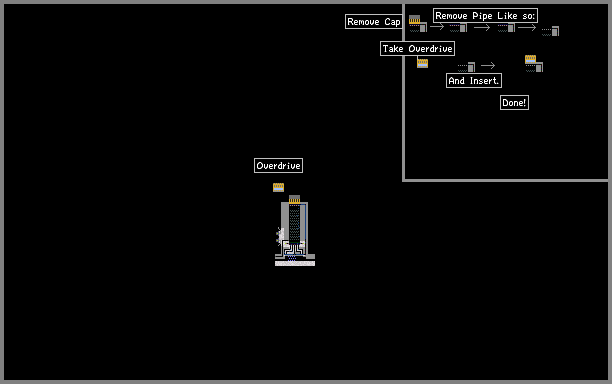Click the white base plate under the machine
Image resolution: width=612 pixels, height=384 pixels.
click(295, 263)
